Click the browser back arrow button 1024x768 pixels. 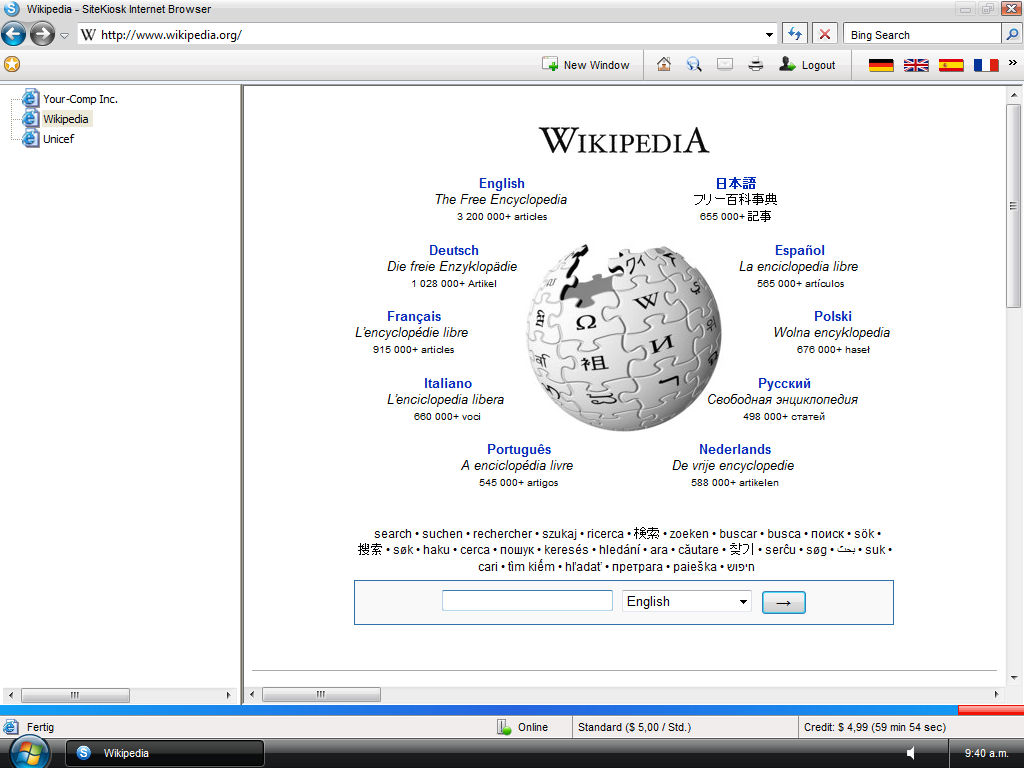click(x=14, y=35)
